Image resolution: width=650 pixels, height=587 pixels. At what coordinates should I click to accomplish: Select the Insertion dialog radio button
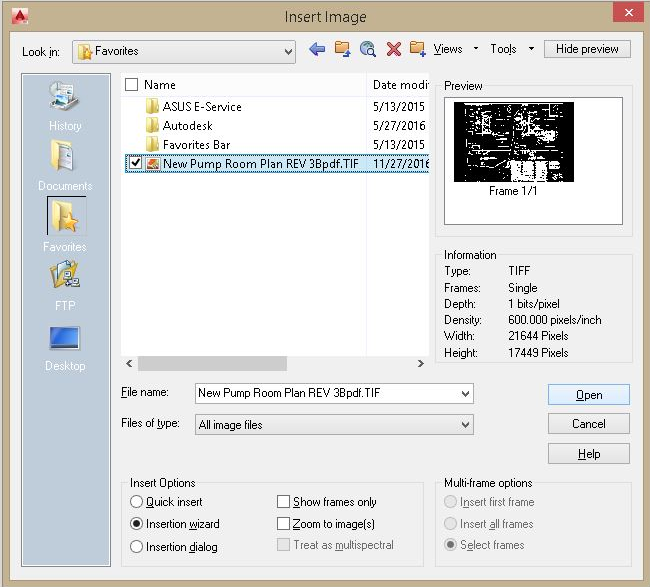(136, 546)
